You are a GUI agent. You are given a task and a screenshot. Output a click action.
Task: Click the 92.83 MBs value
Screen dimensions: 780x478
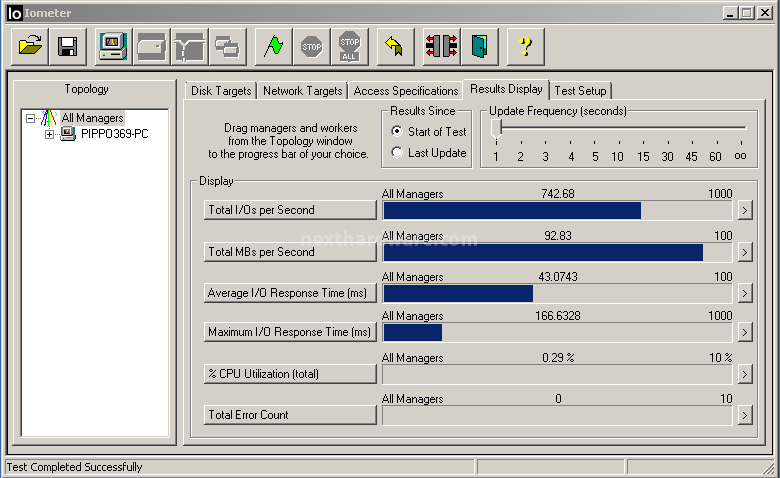click(558, 235)
